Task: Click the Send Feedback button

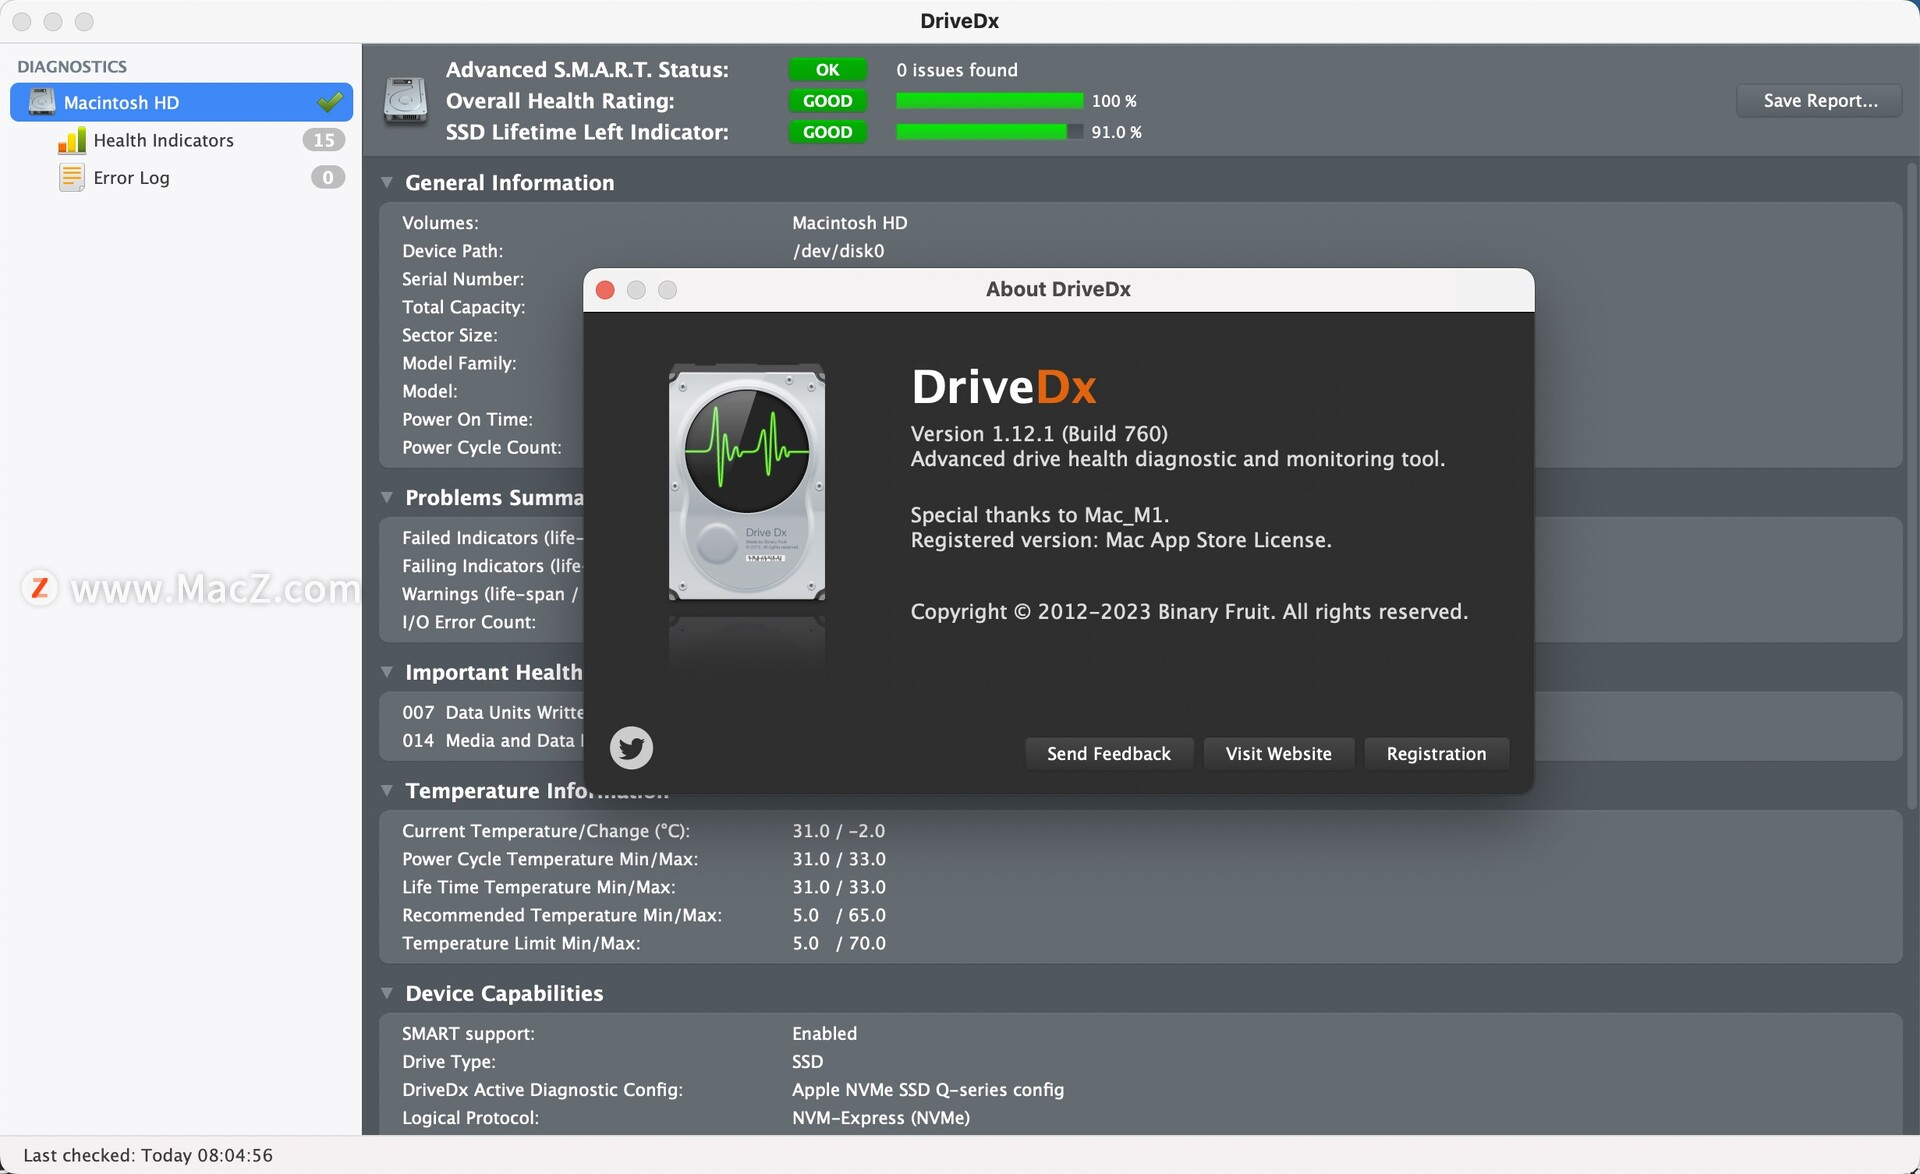Action: point(1108,754)
